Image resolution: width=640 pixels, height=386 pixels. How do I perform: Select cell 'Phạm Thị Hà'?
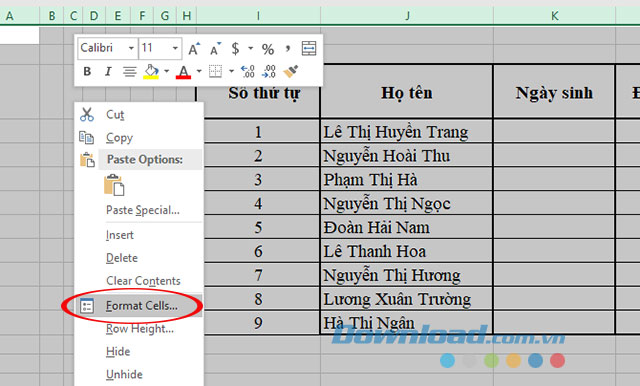point(407,179)
